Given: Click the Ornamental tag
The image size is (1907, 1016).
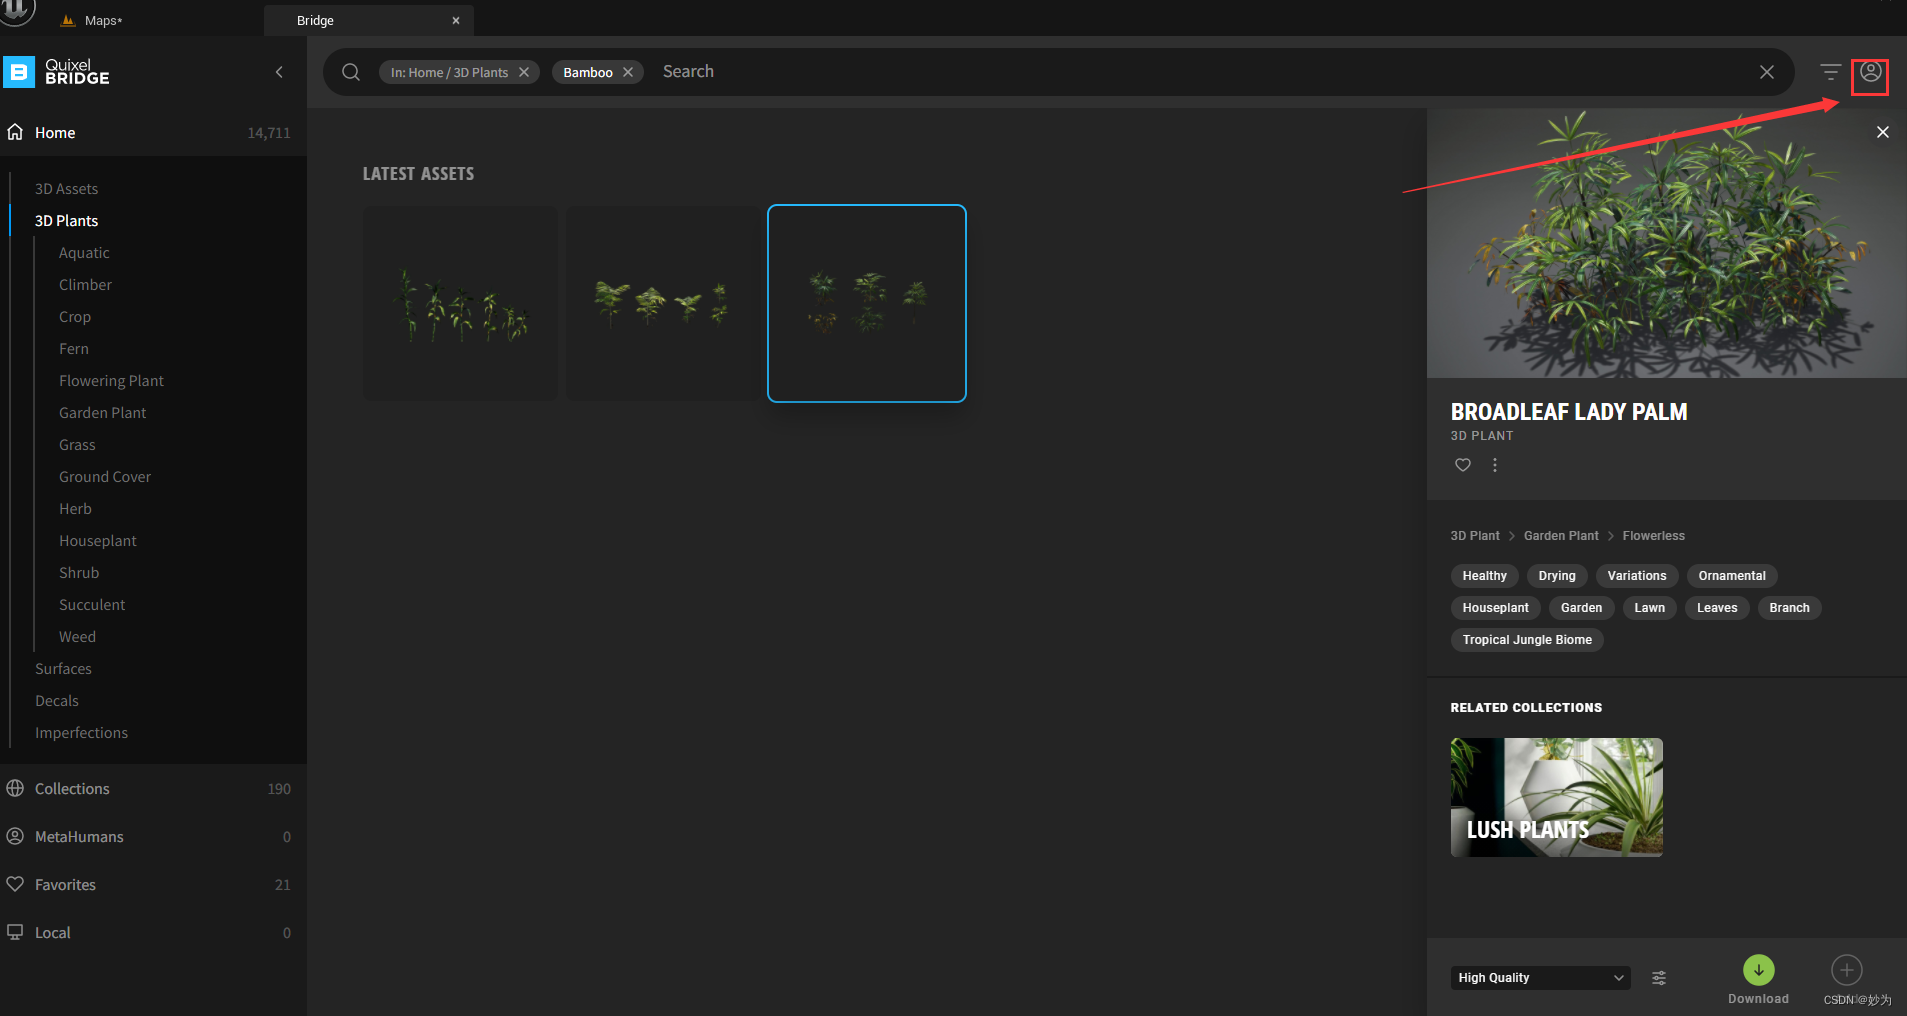Looking at the screenshot, I should click(1732, 576).
